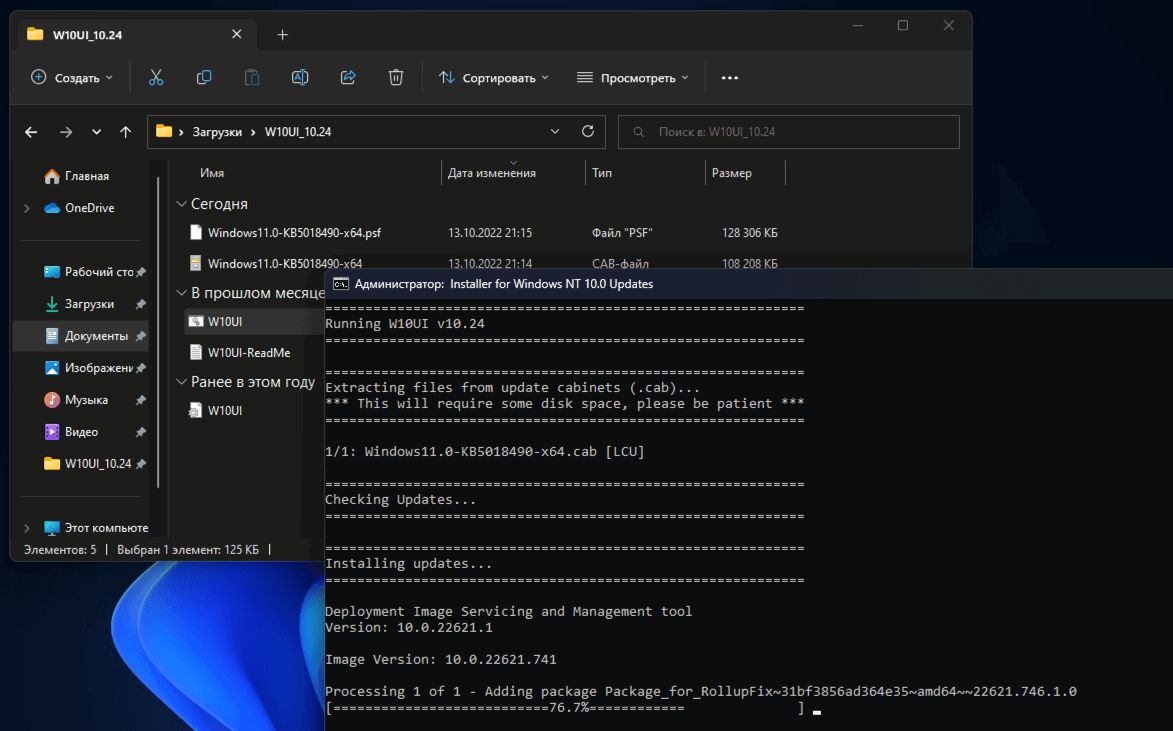Click the Share icon in toolbar

348,77
